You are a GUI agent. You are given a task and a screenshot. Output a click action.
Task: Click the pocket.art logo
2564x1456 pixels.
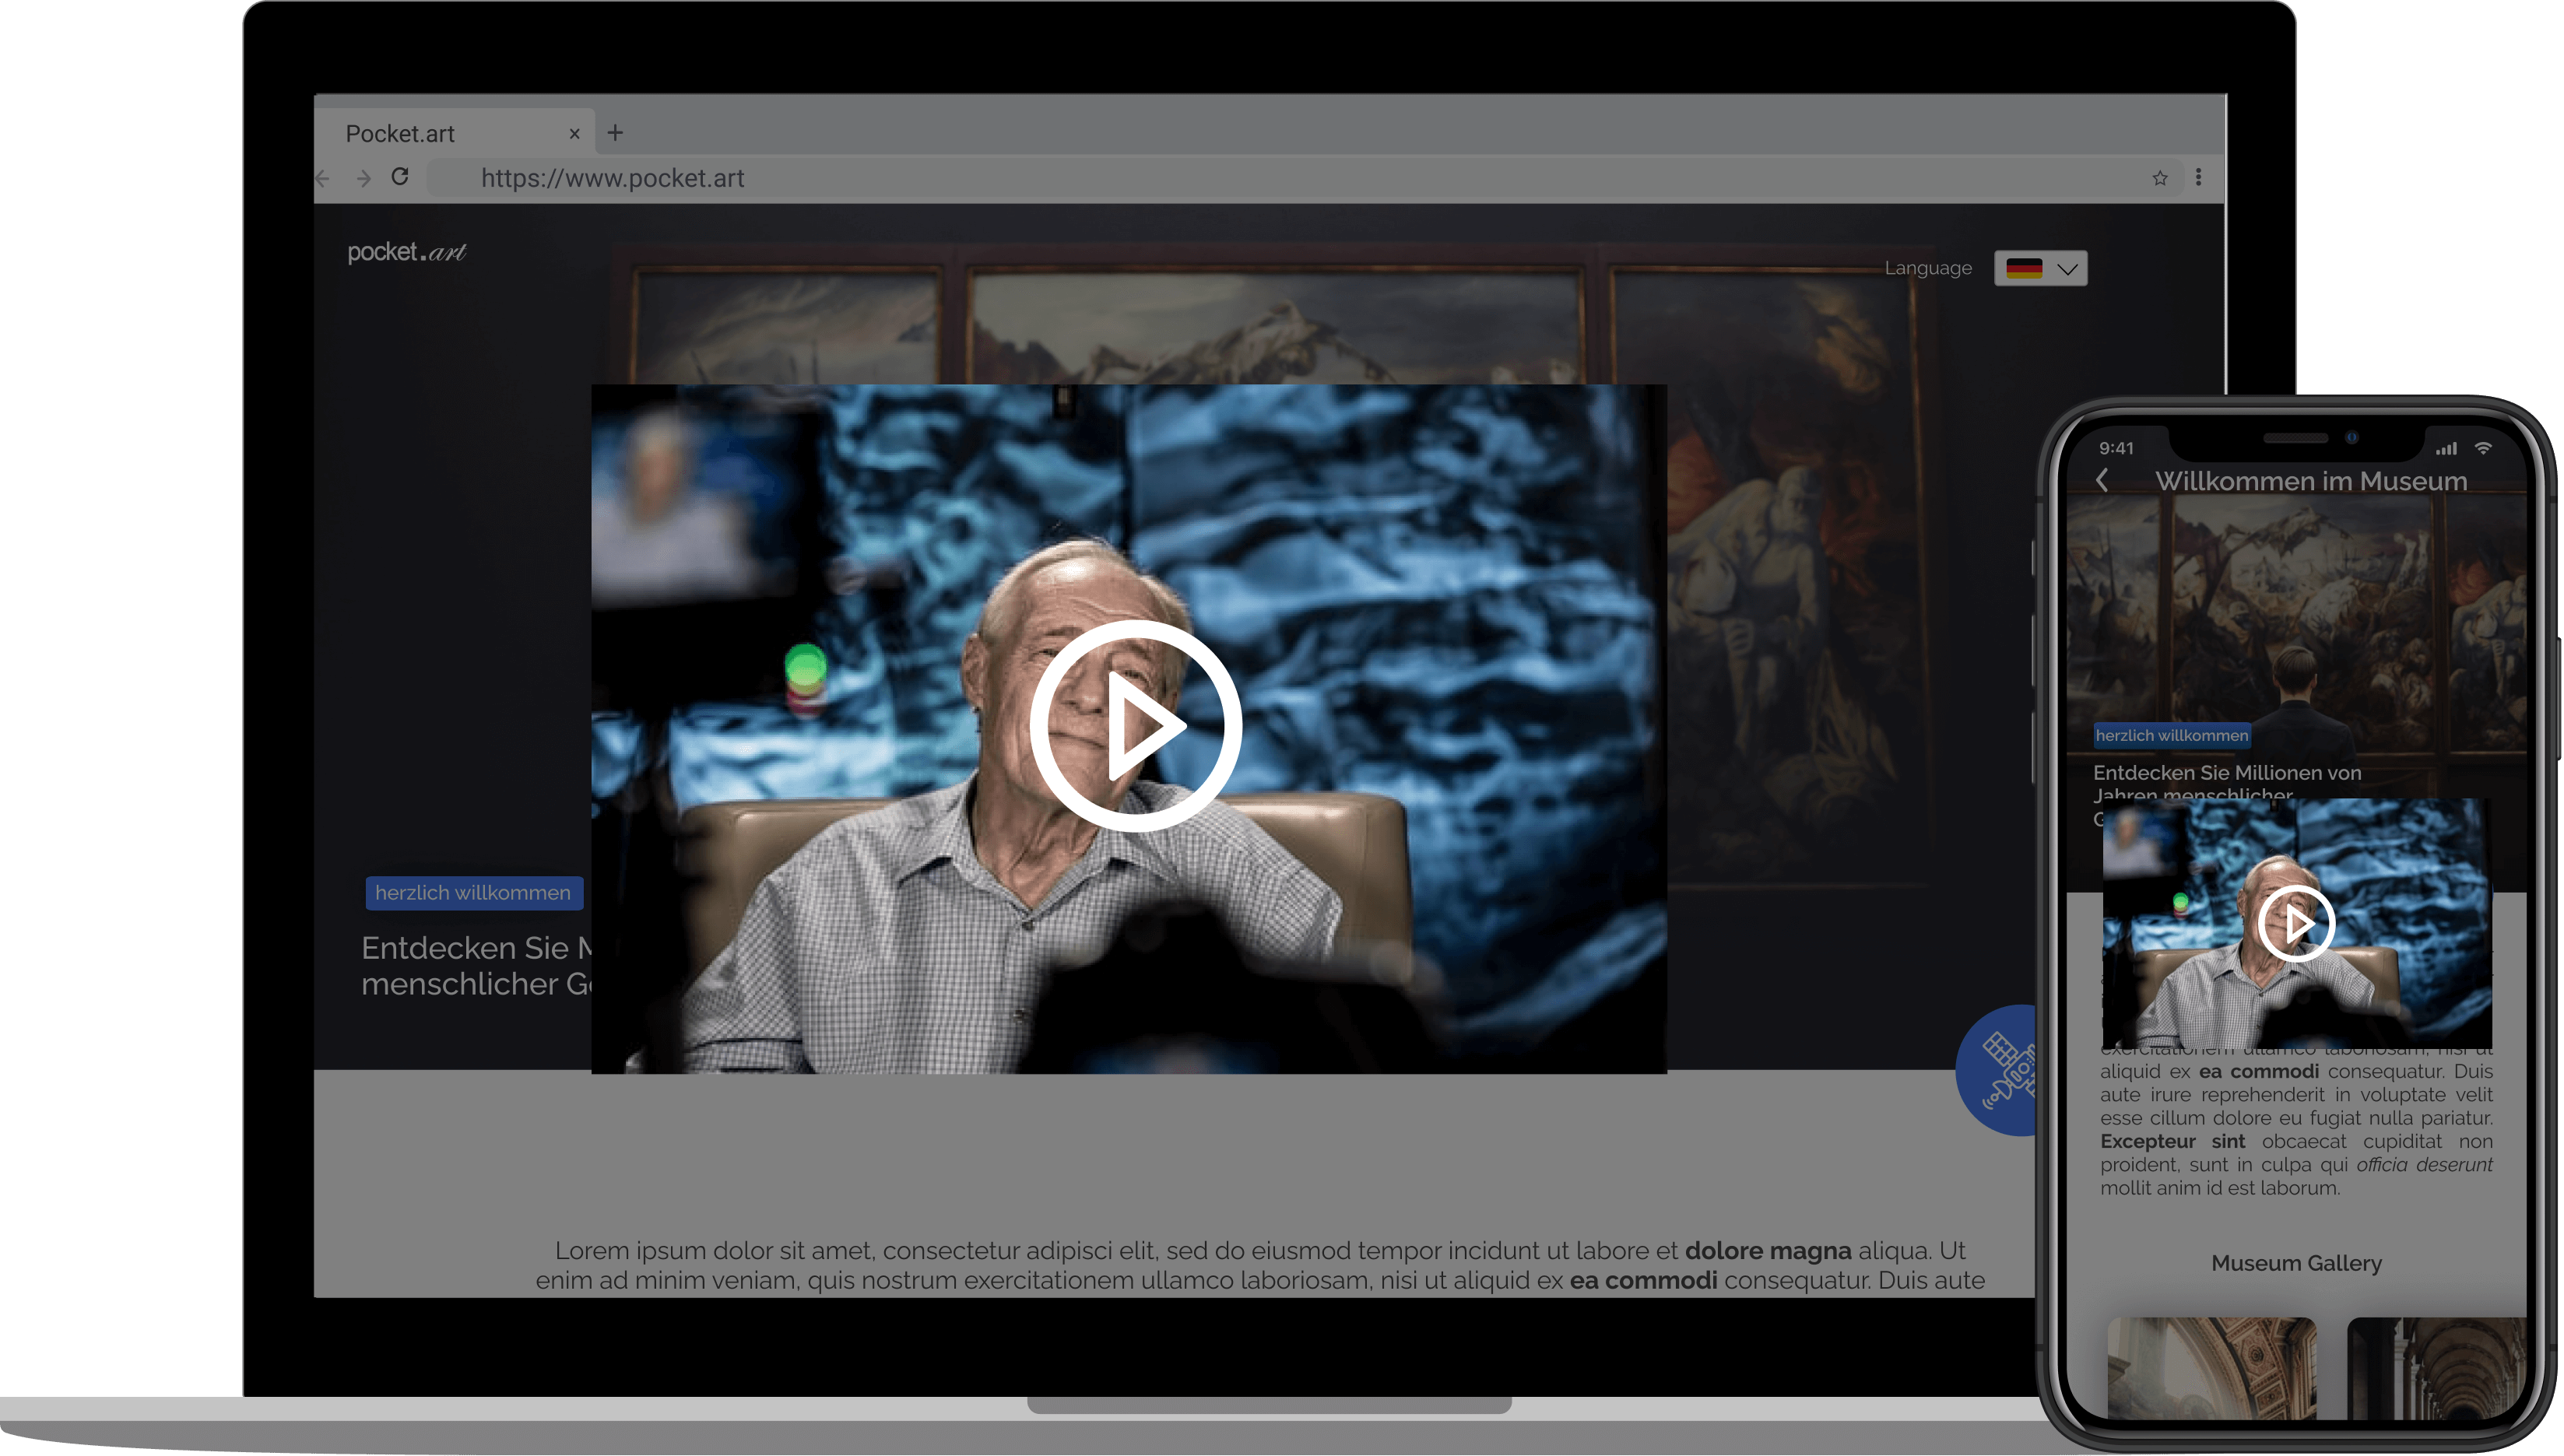(407, 252)
